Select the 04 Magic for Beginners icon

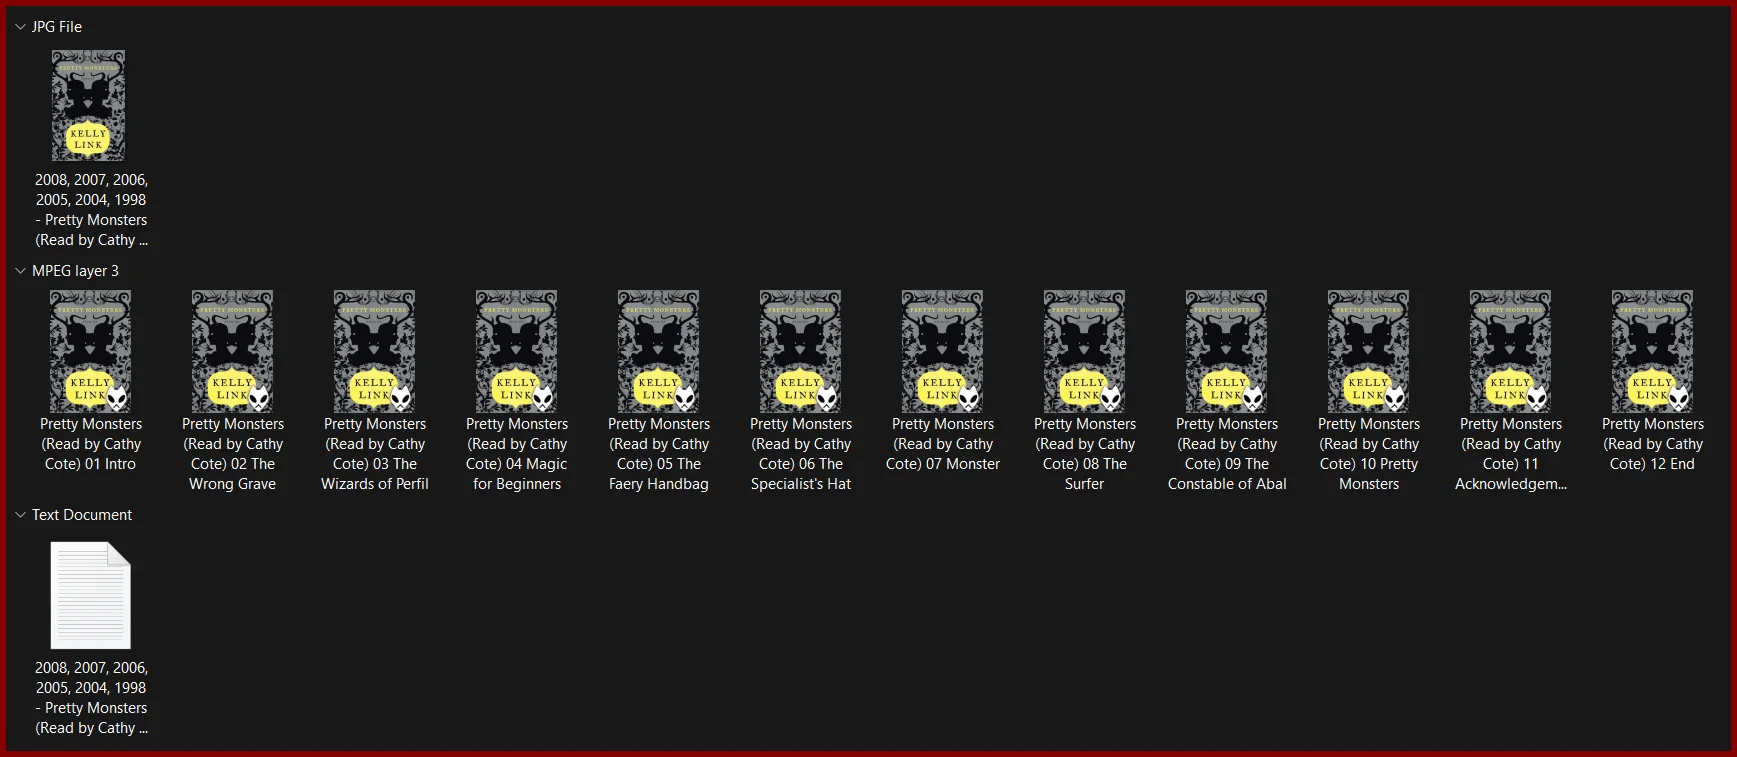[x=517, y=351]
